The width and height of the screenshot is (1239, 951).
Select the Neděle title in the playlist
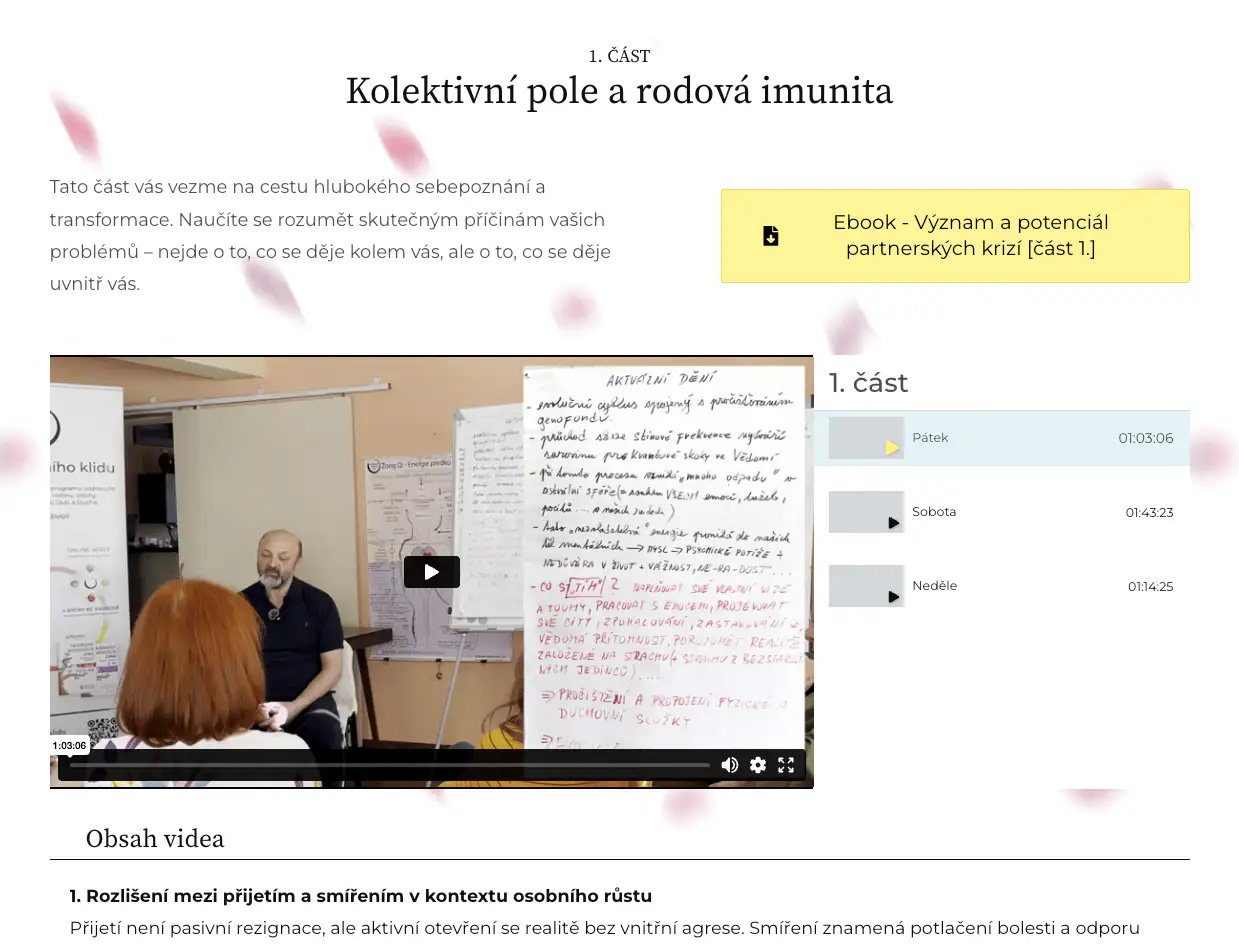[x=934, y=586]
